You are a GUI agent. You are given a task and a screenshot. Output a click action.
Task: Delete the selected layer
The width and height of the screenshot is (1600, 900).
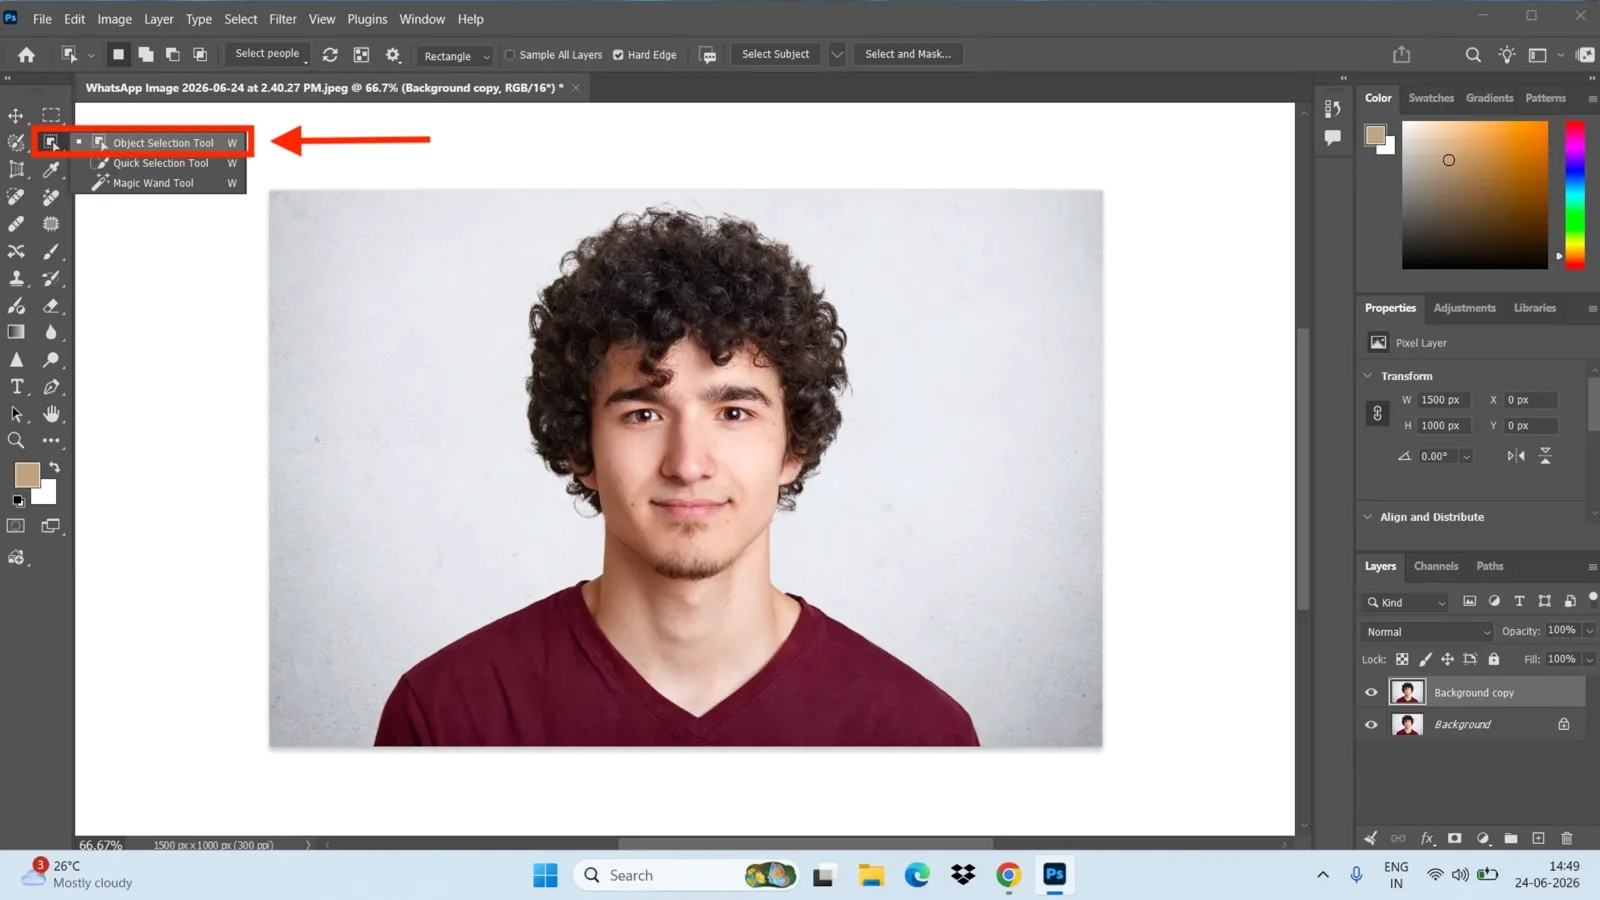[1567, 838]
